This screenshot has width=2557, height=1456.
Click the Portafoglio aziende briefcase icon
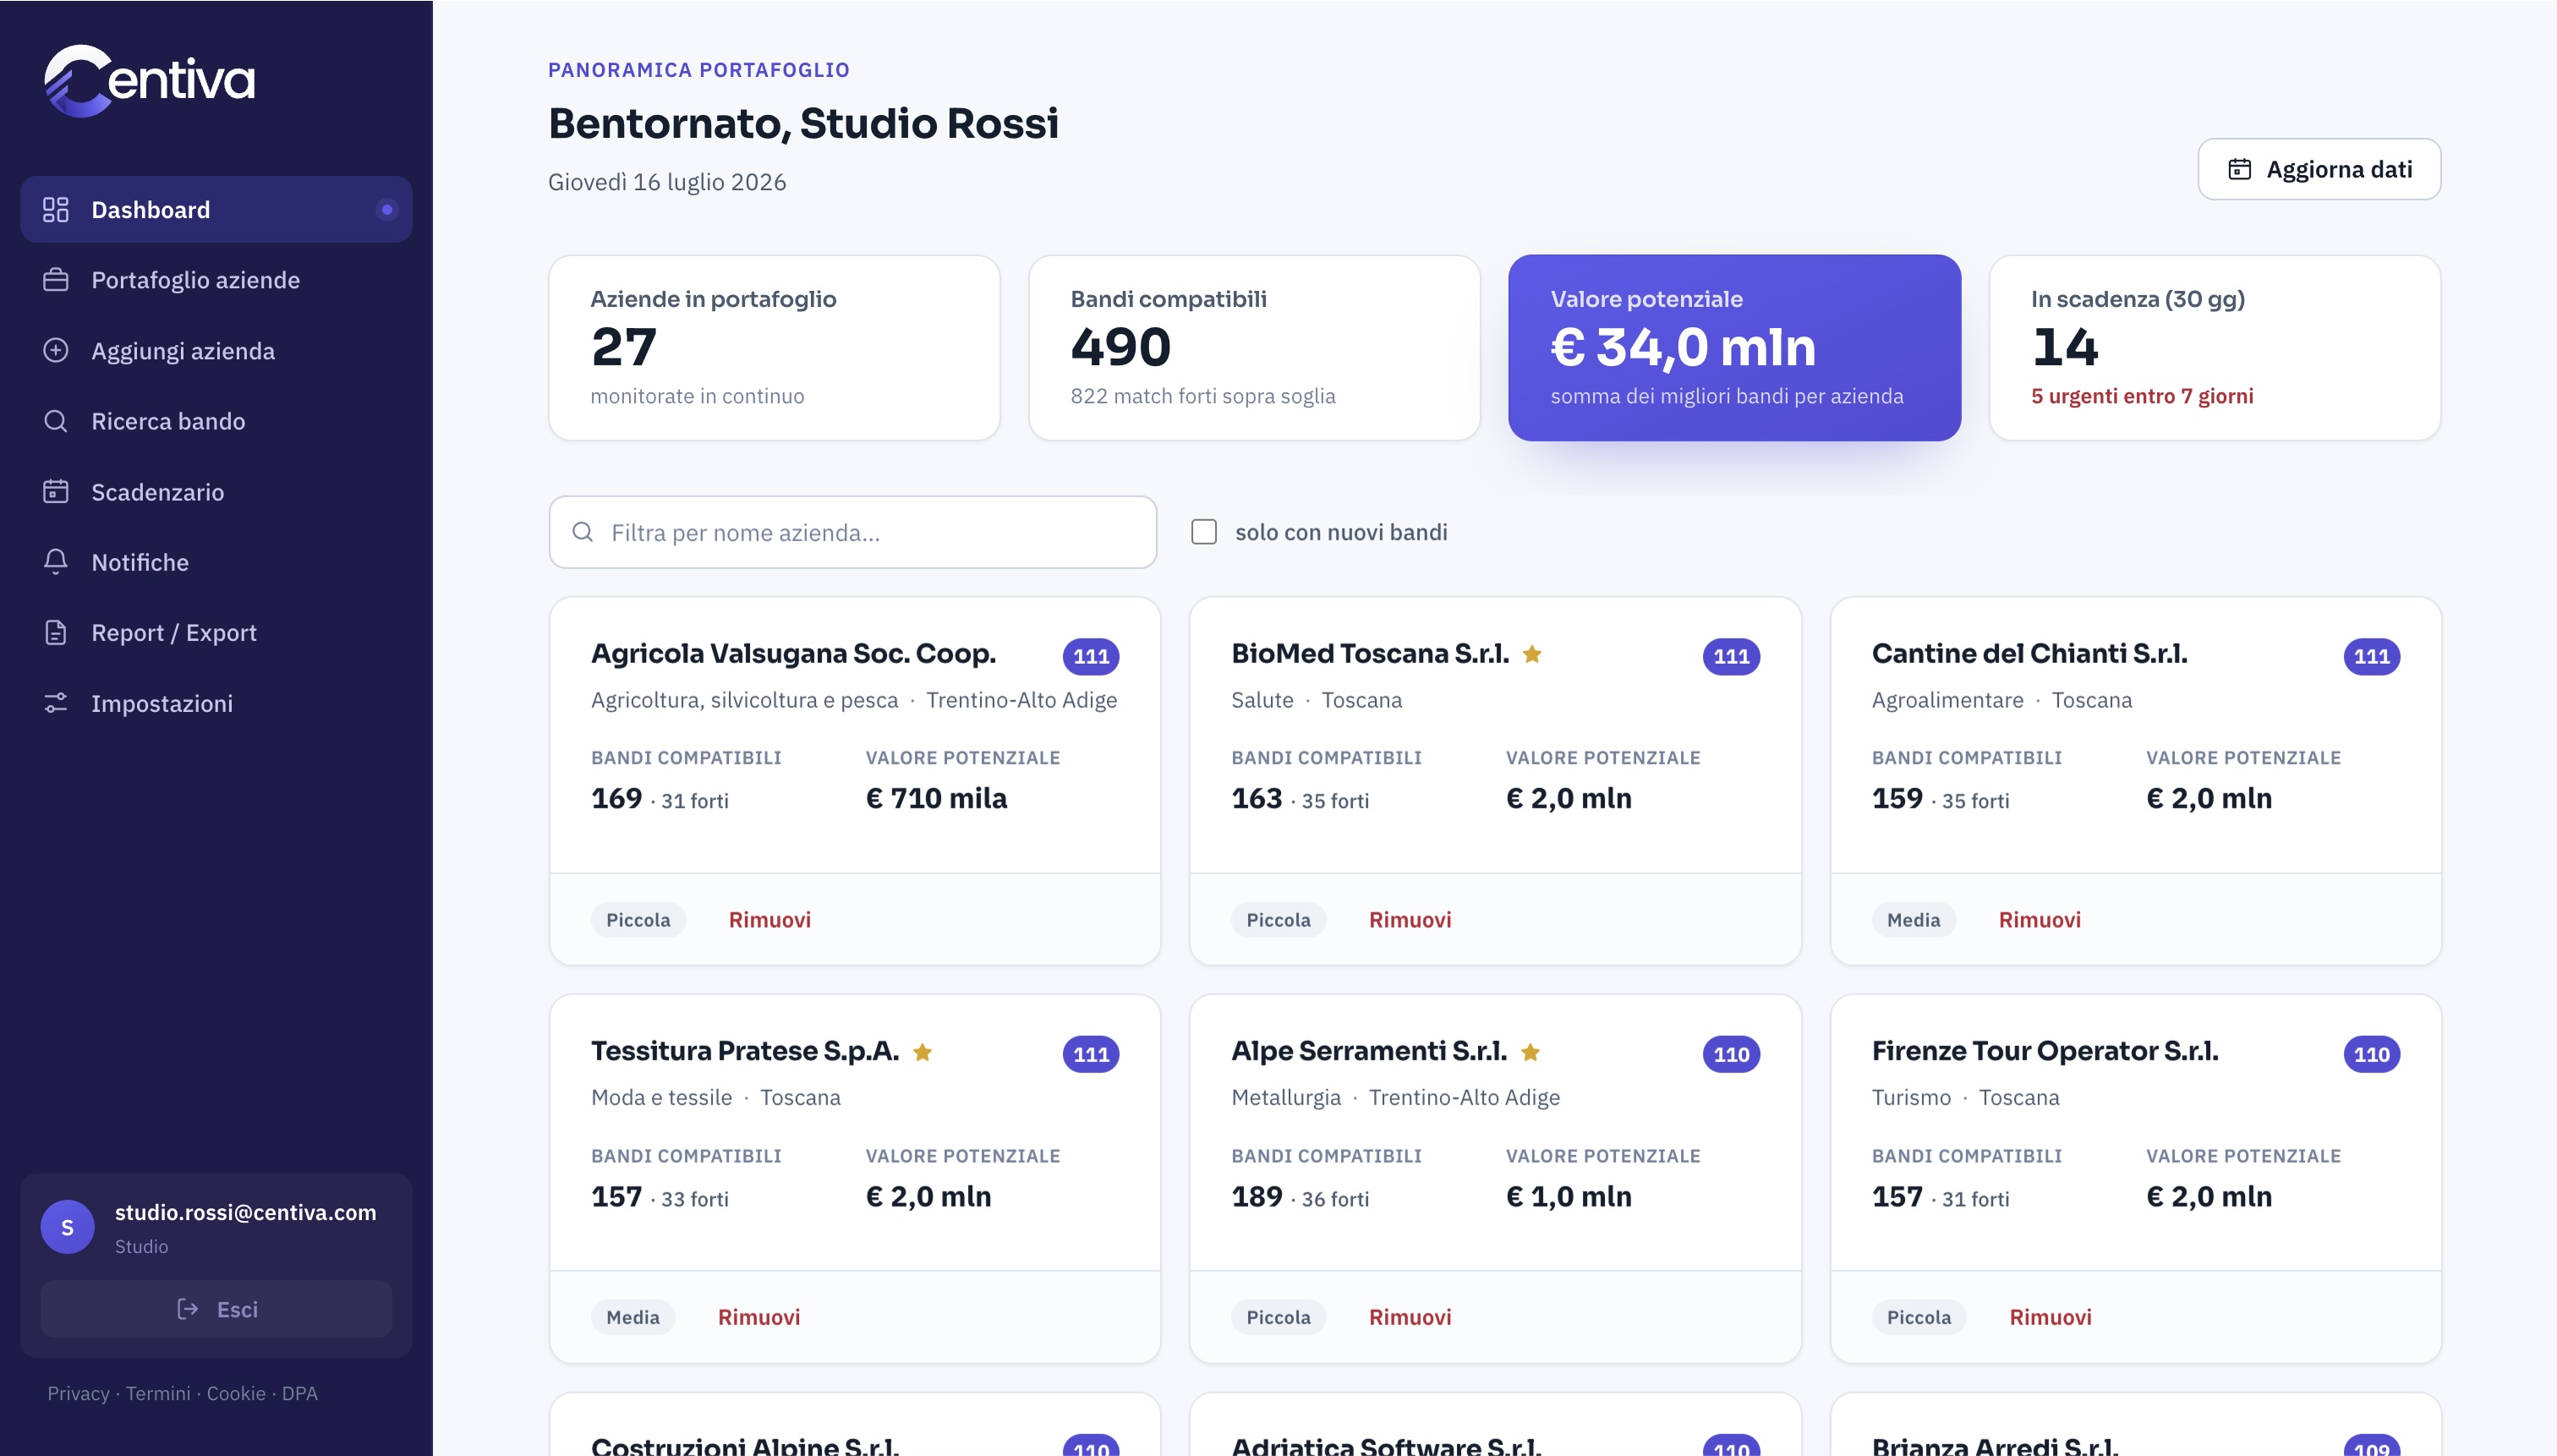pos(56,280)
